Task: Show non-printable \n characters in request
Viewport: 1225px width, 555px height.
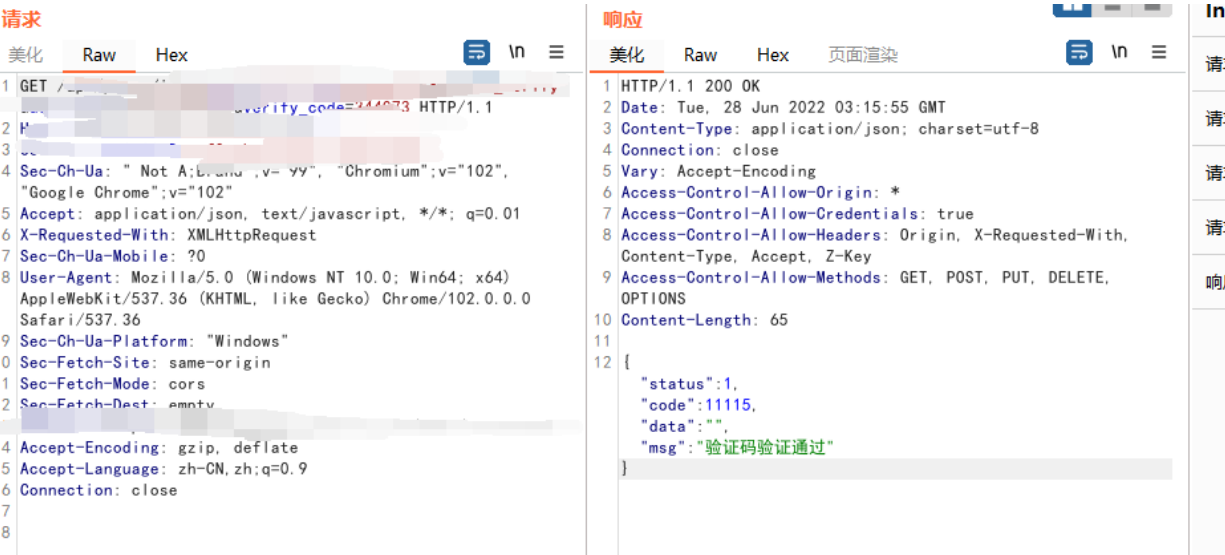Action: click(x=517, y=52)
